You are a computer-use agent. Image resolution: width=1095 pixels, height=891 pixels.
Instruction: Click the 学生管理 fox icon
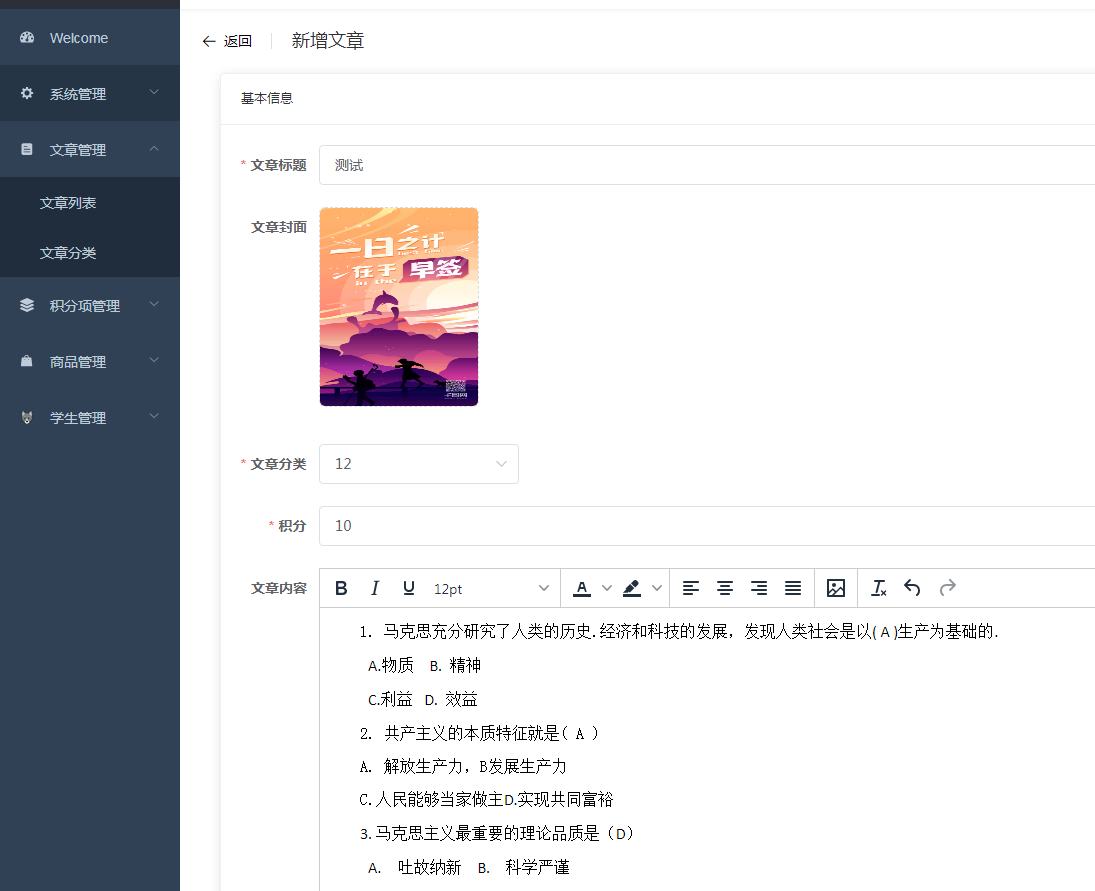tap(27, 418)
